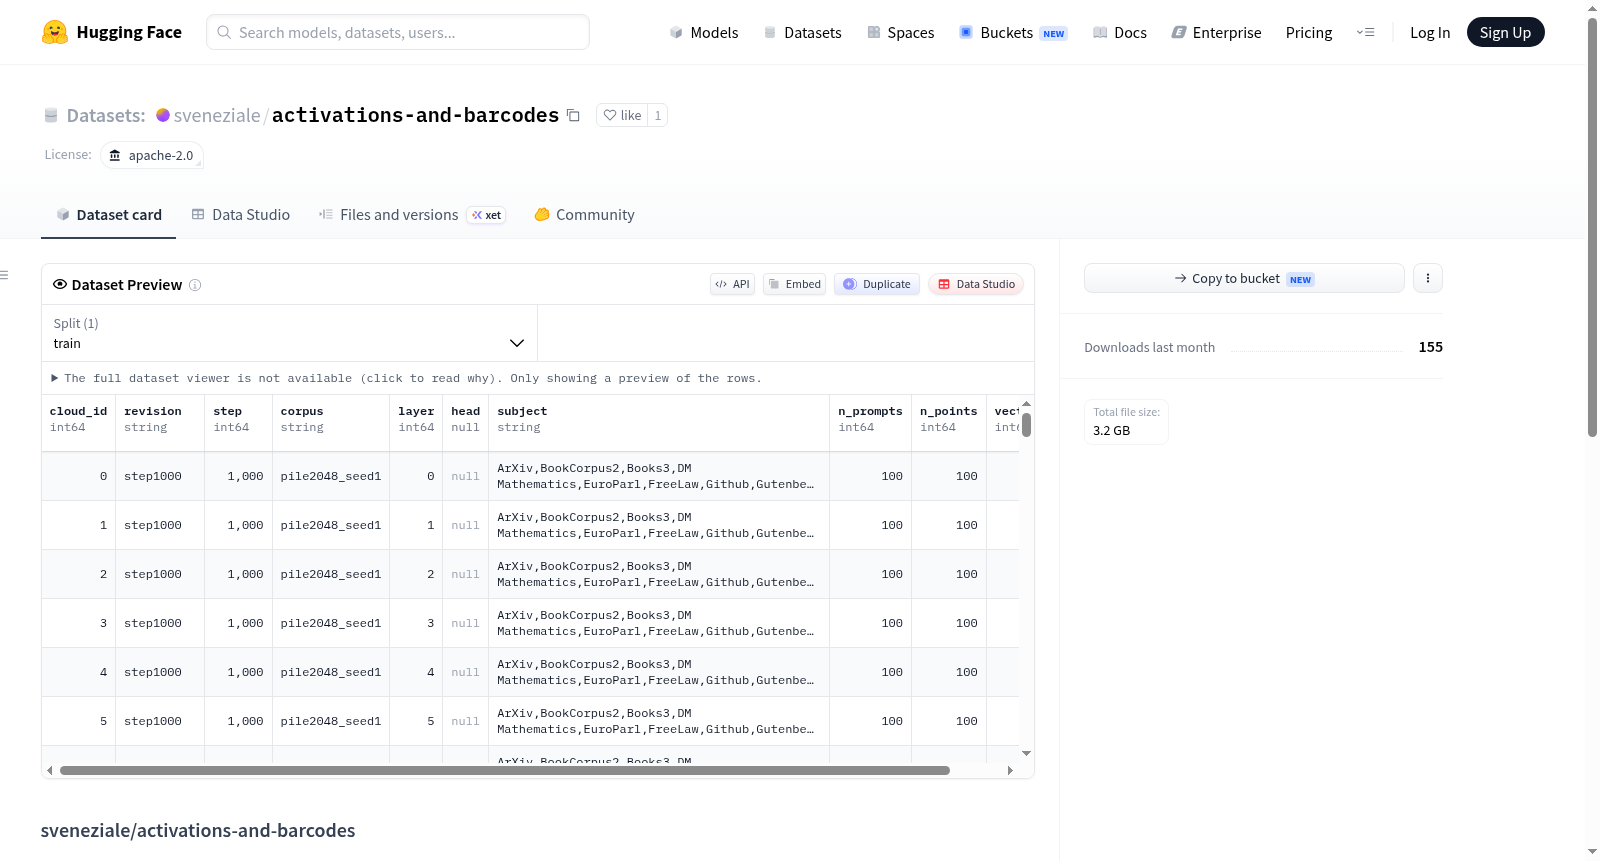Click the API button in Dataset Preview

[x=732, y=284]
